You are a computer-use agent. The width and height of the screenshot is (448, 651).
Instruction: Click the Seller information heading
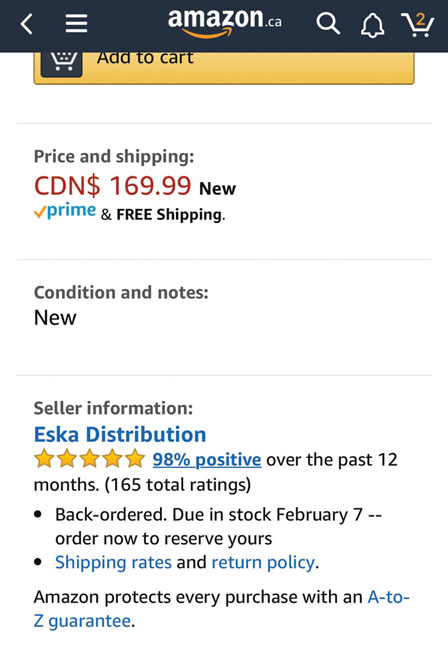point(113,408)
